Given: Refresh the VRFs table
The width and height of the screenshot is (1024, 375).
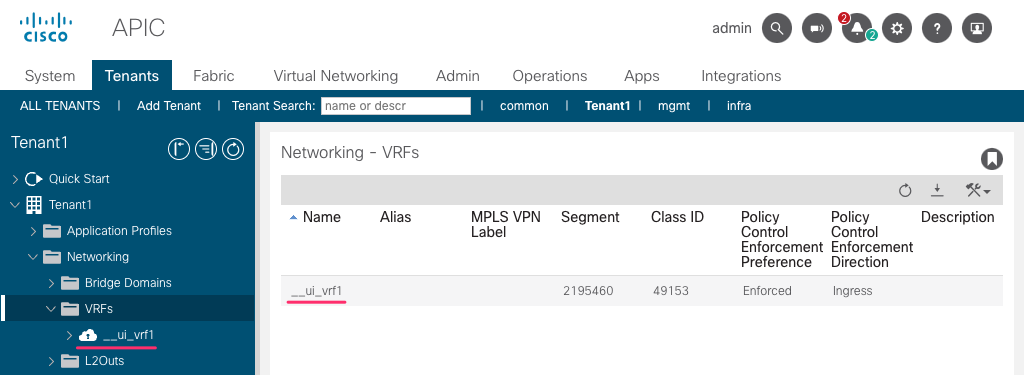Looking at the screenshot, I should tap(904, 190).
